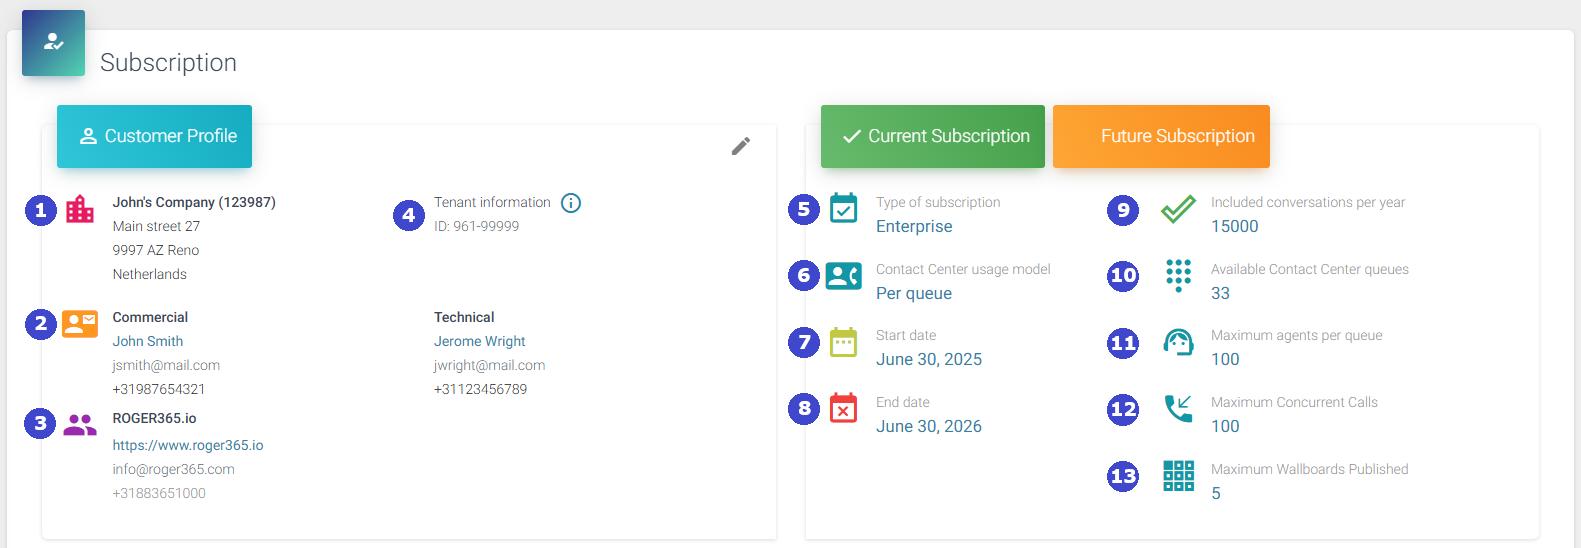The image size is (1581, 548).
Task: Click the Maximum Wallboards Published grid icon
Action: pos(1178,476)
